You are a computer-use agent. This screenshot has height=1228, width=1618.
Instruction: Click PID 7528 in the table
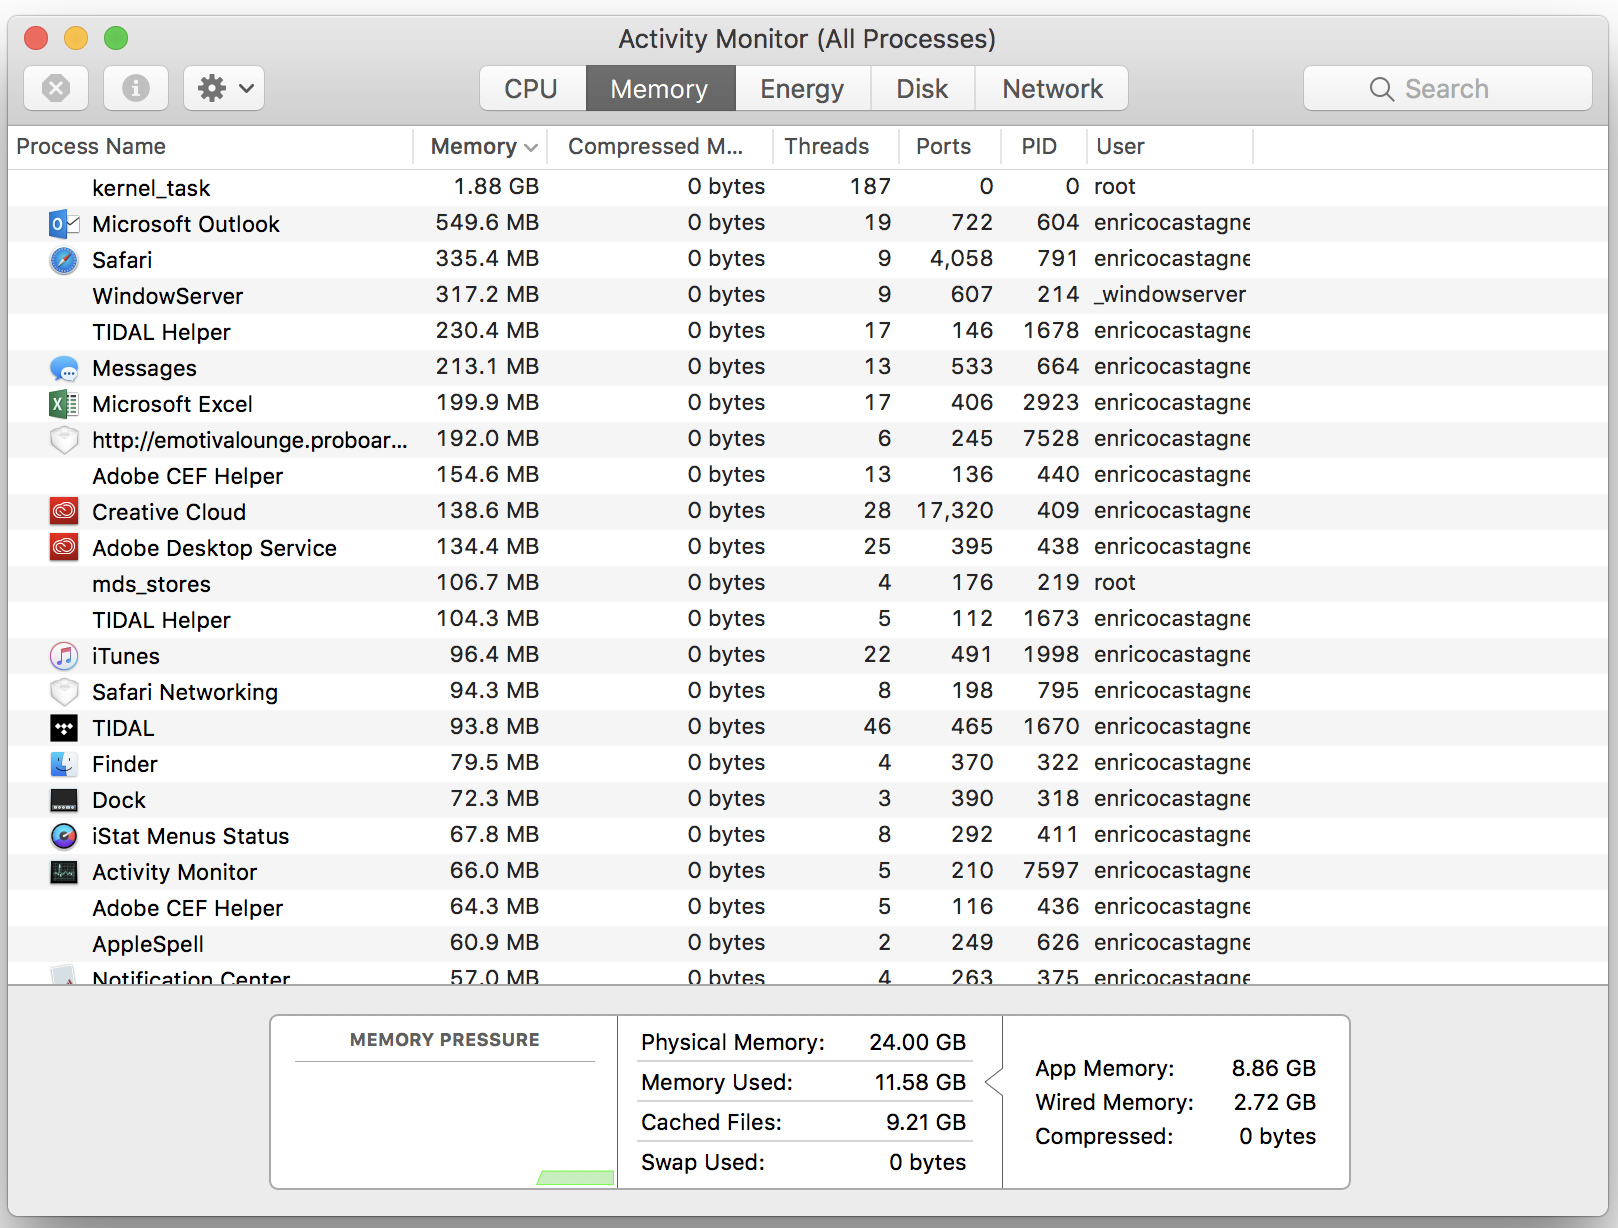pyautogui.click(x=1051, y=438)
